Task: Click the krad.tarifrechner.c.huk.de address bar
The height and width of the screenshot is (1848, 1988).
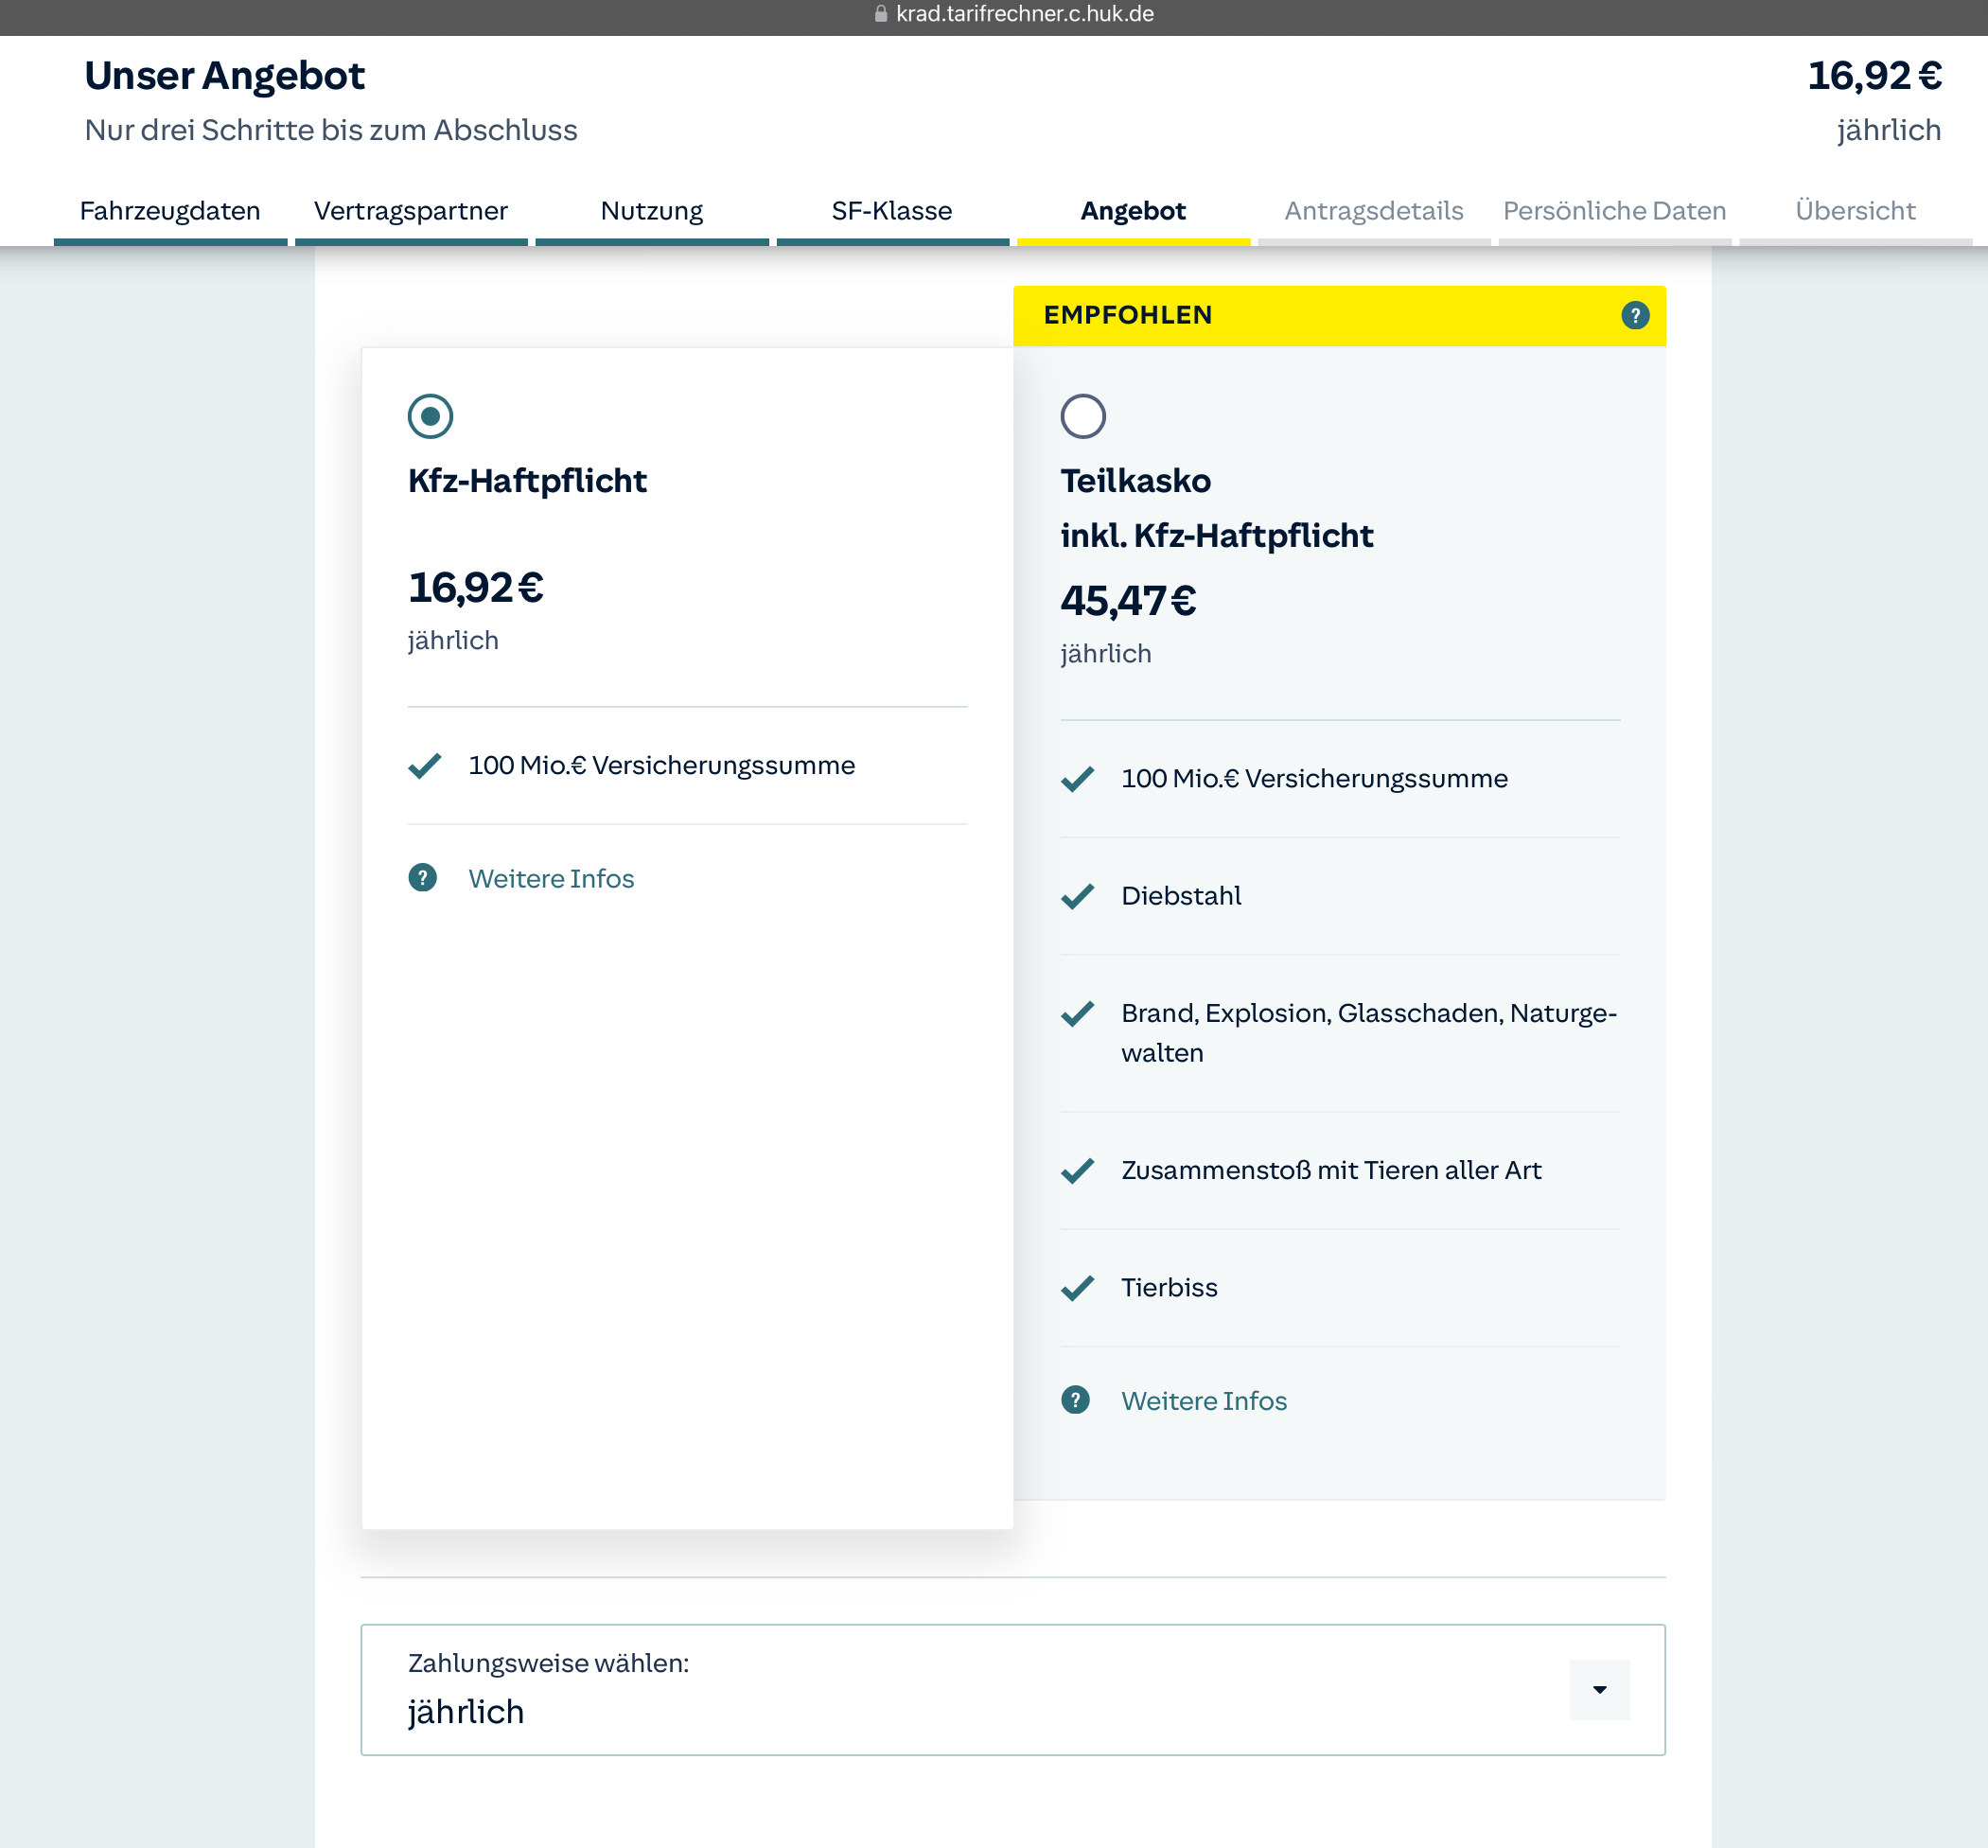Action: pos(1024,14)
